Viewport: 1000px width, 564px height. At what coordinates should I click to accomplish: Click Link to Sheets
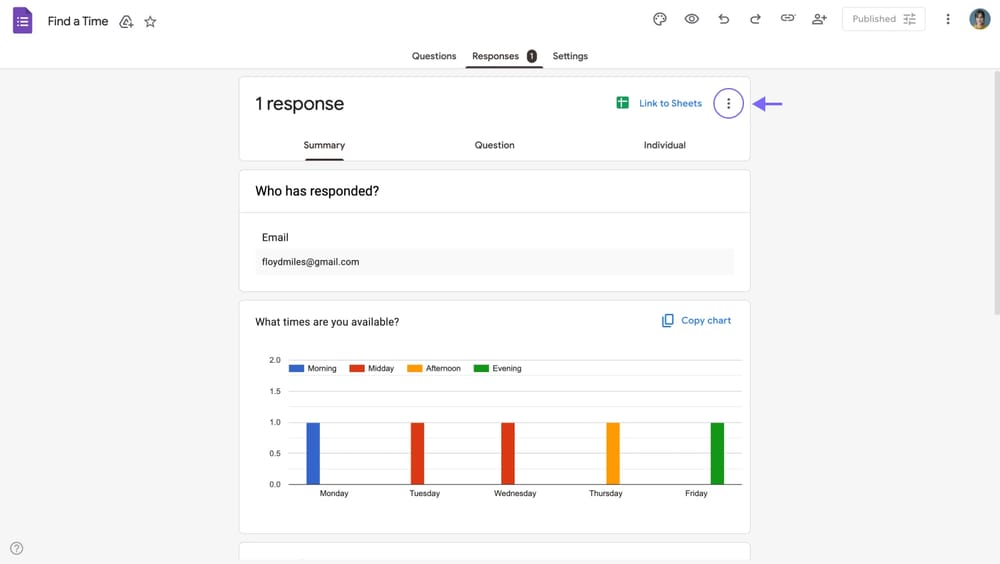click(x=659, y=103)
